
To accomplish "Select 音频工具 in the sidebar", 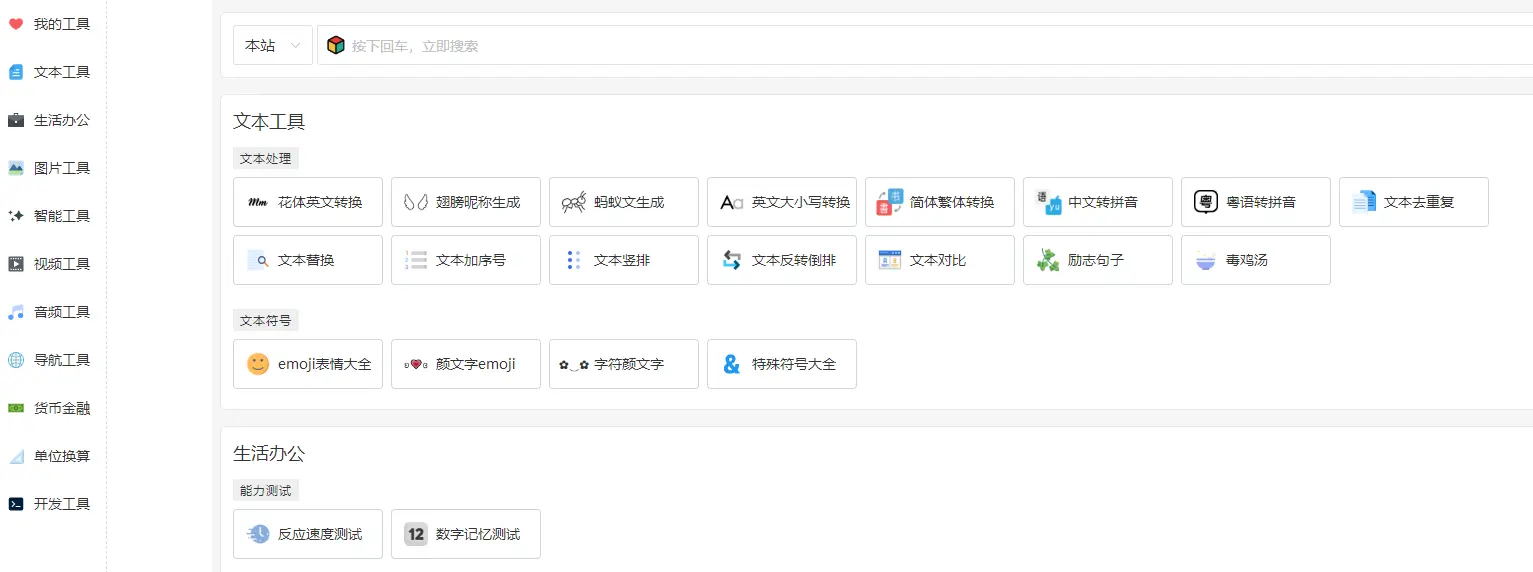I will 62,312.
